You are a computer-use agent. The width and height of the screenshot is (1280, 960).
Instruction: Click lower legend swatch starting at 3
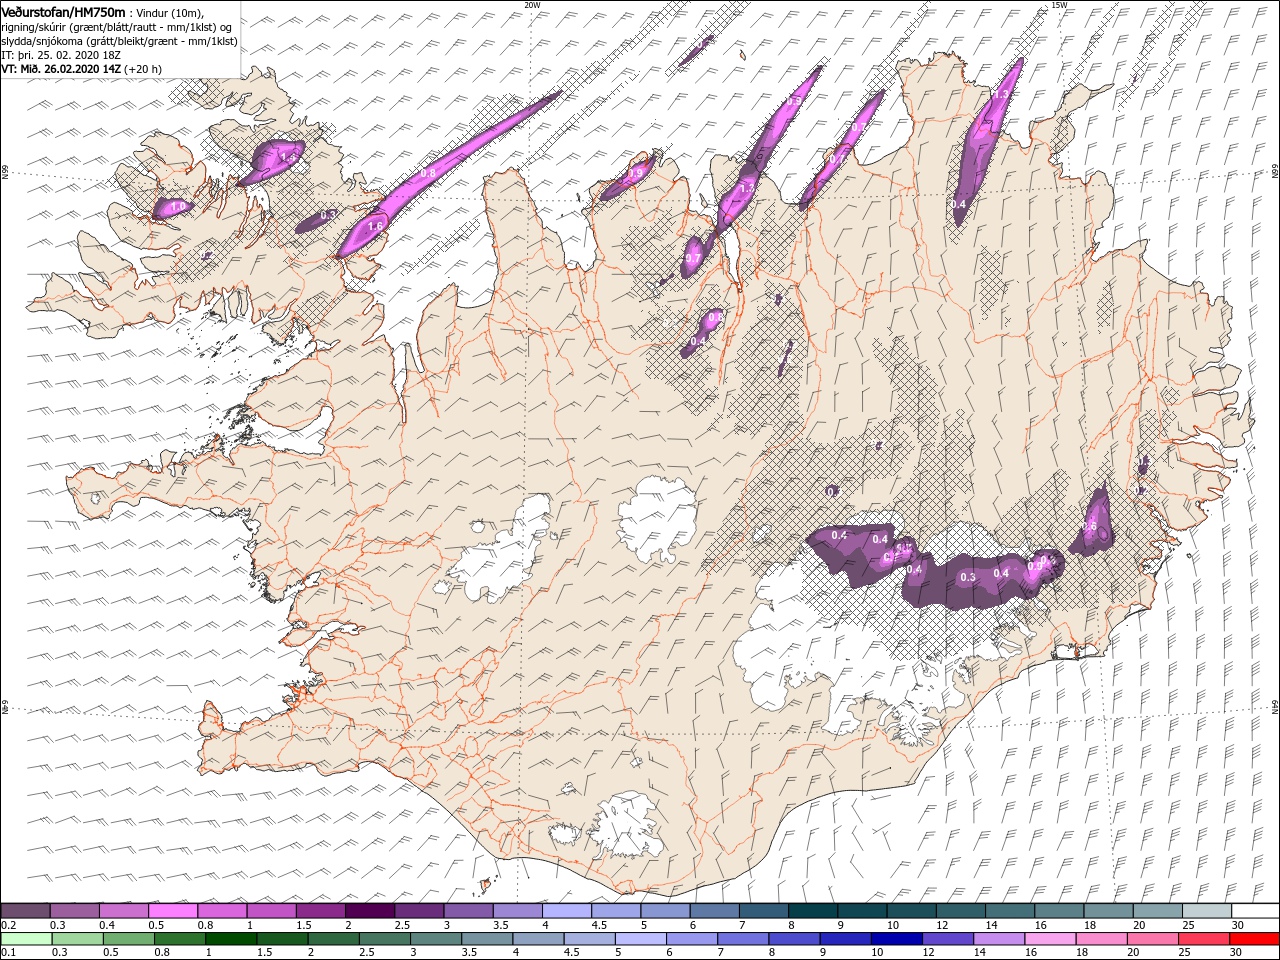pos(435,939)
